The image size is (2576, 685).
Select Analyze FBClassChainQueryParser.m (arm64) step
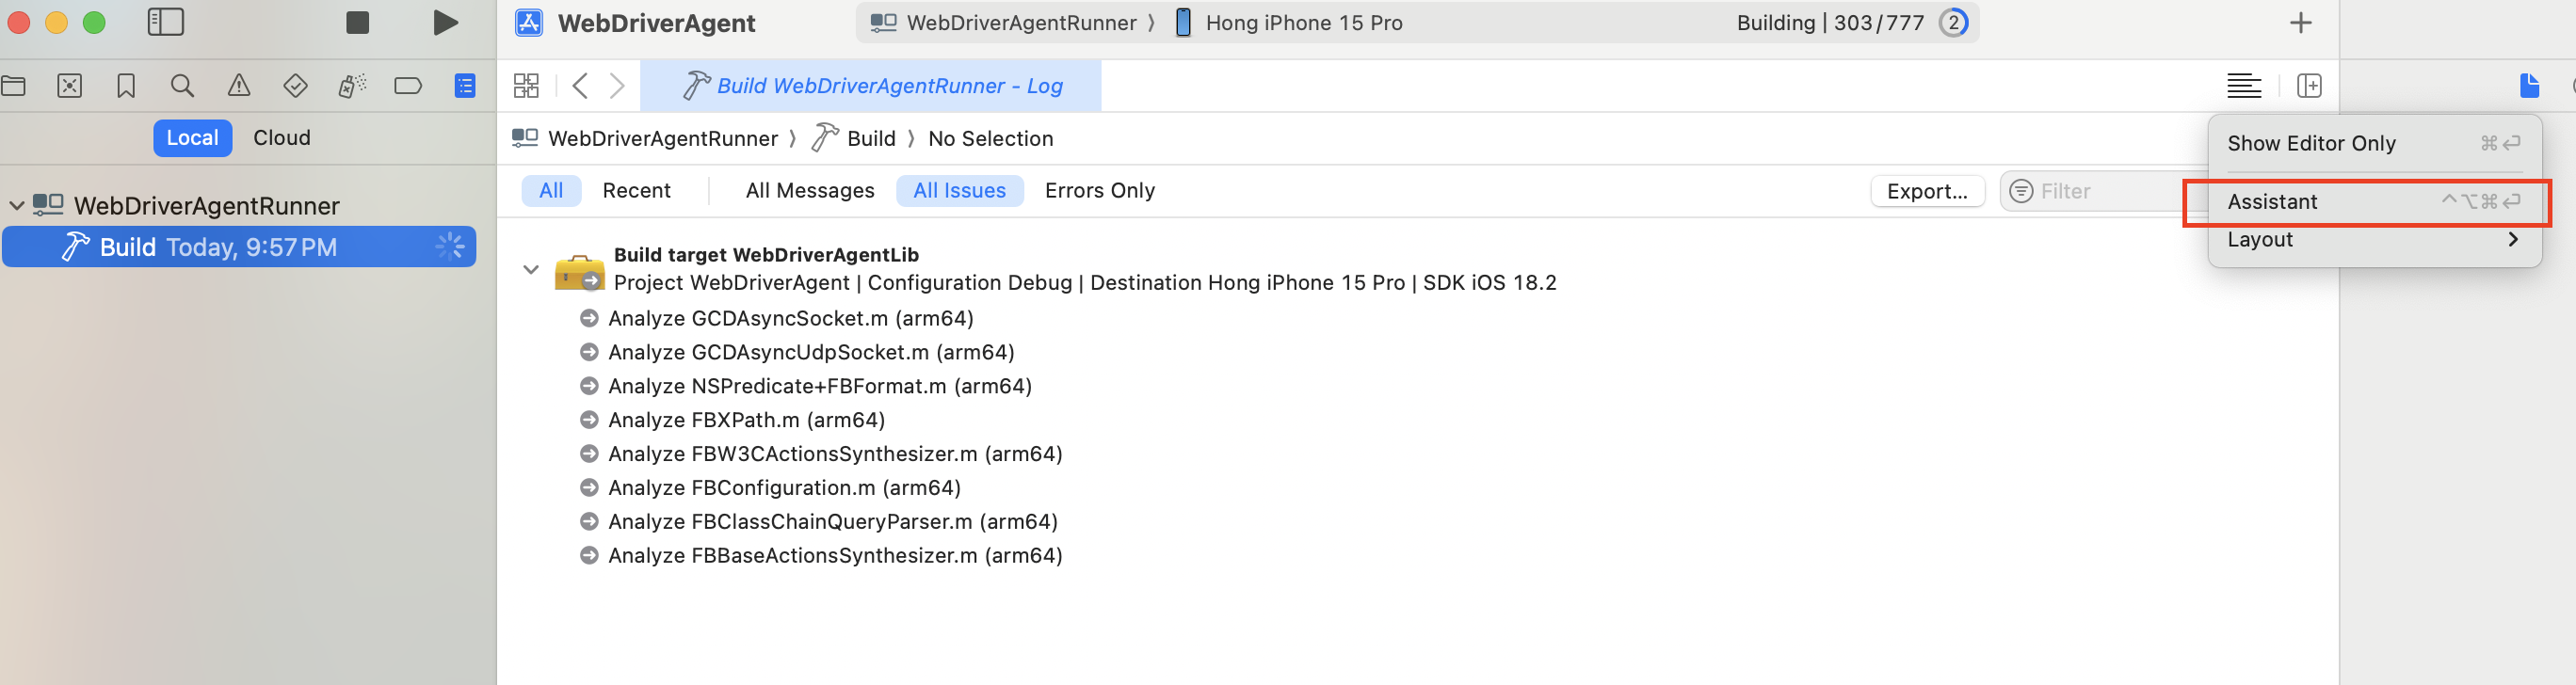click(x=833, y=522)
